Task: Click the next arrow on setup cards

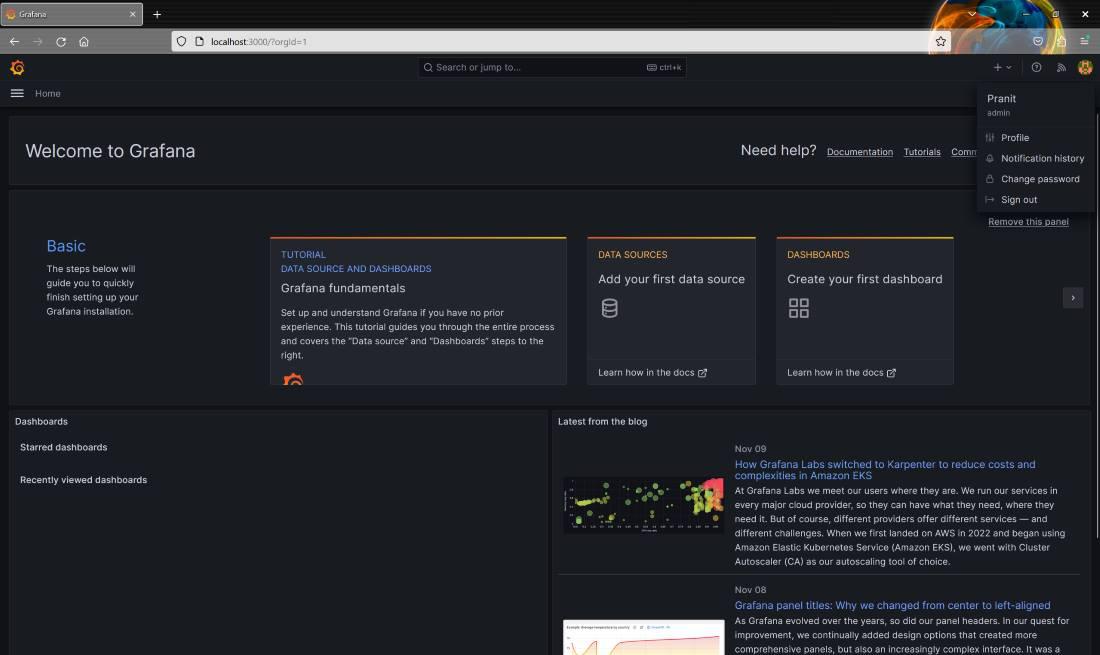Action: [1073, 298]
